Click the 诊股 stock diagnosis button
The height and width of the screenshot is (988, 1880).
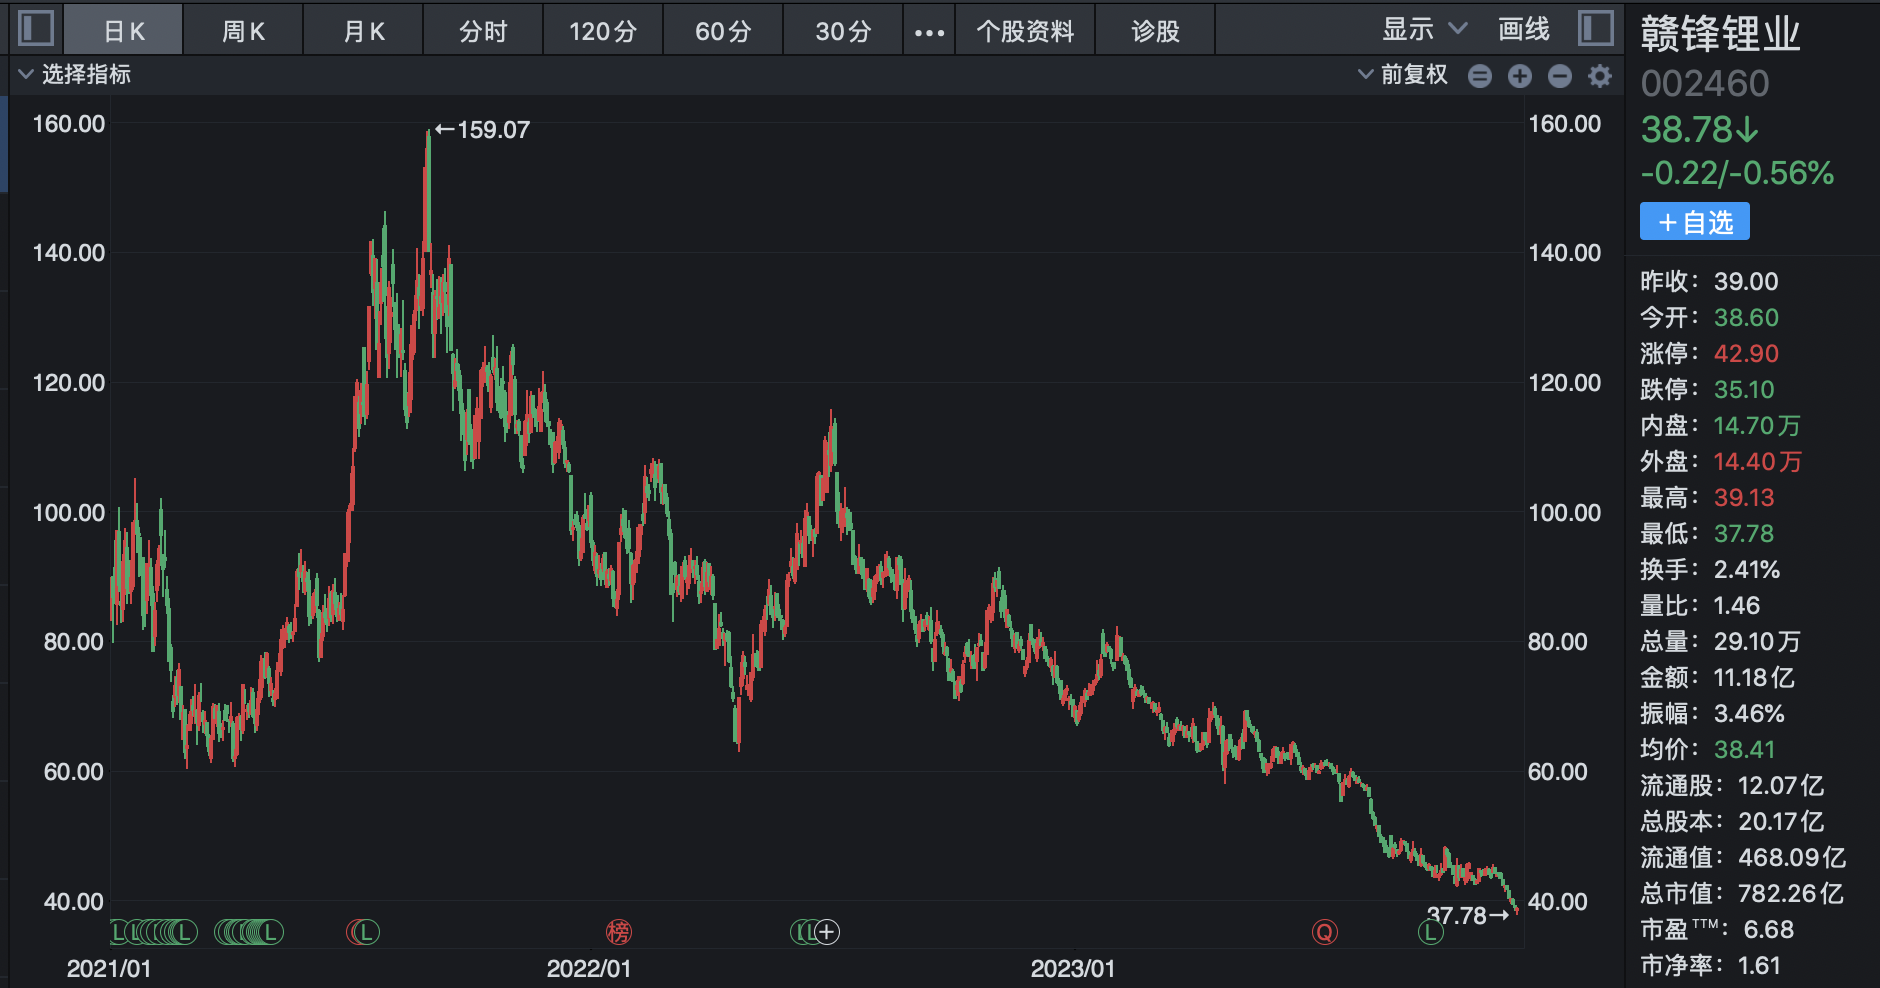(x=1155, y=31)
